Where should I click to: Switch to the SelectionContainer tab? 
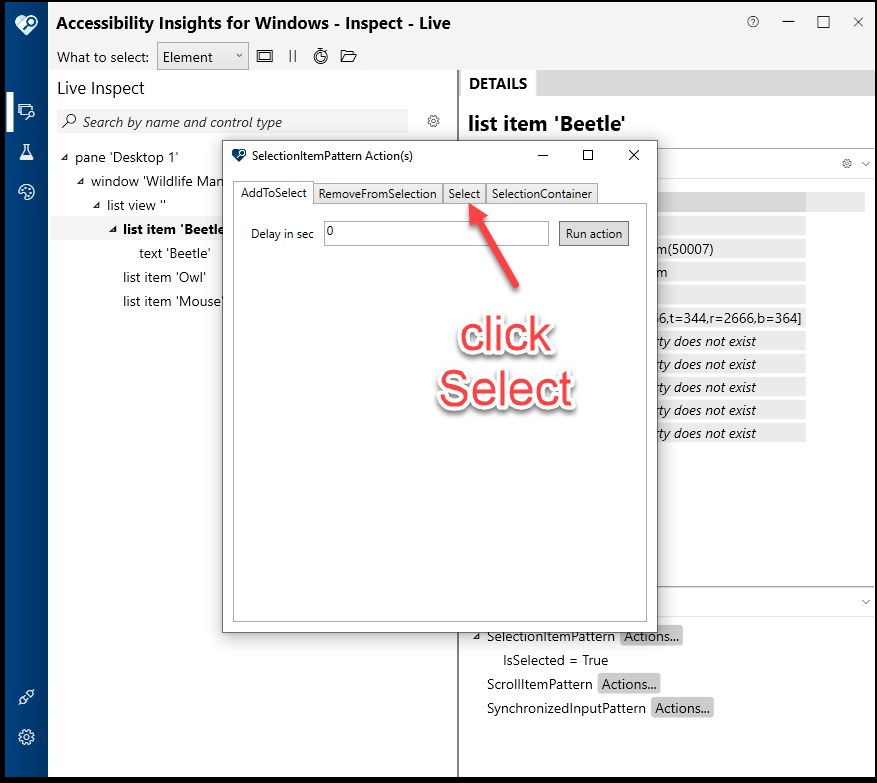[541, 194]
